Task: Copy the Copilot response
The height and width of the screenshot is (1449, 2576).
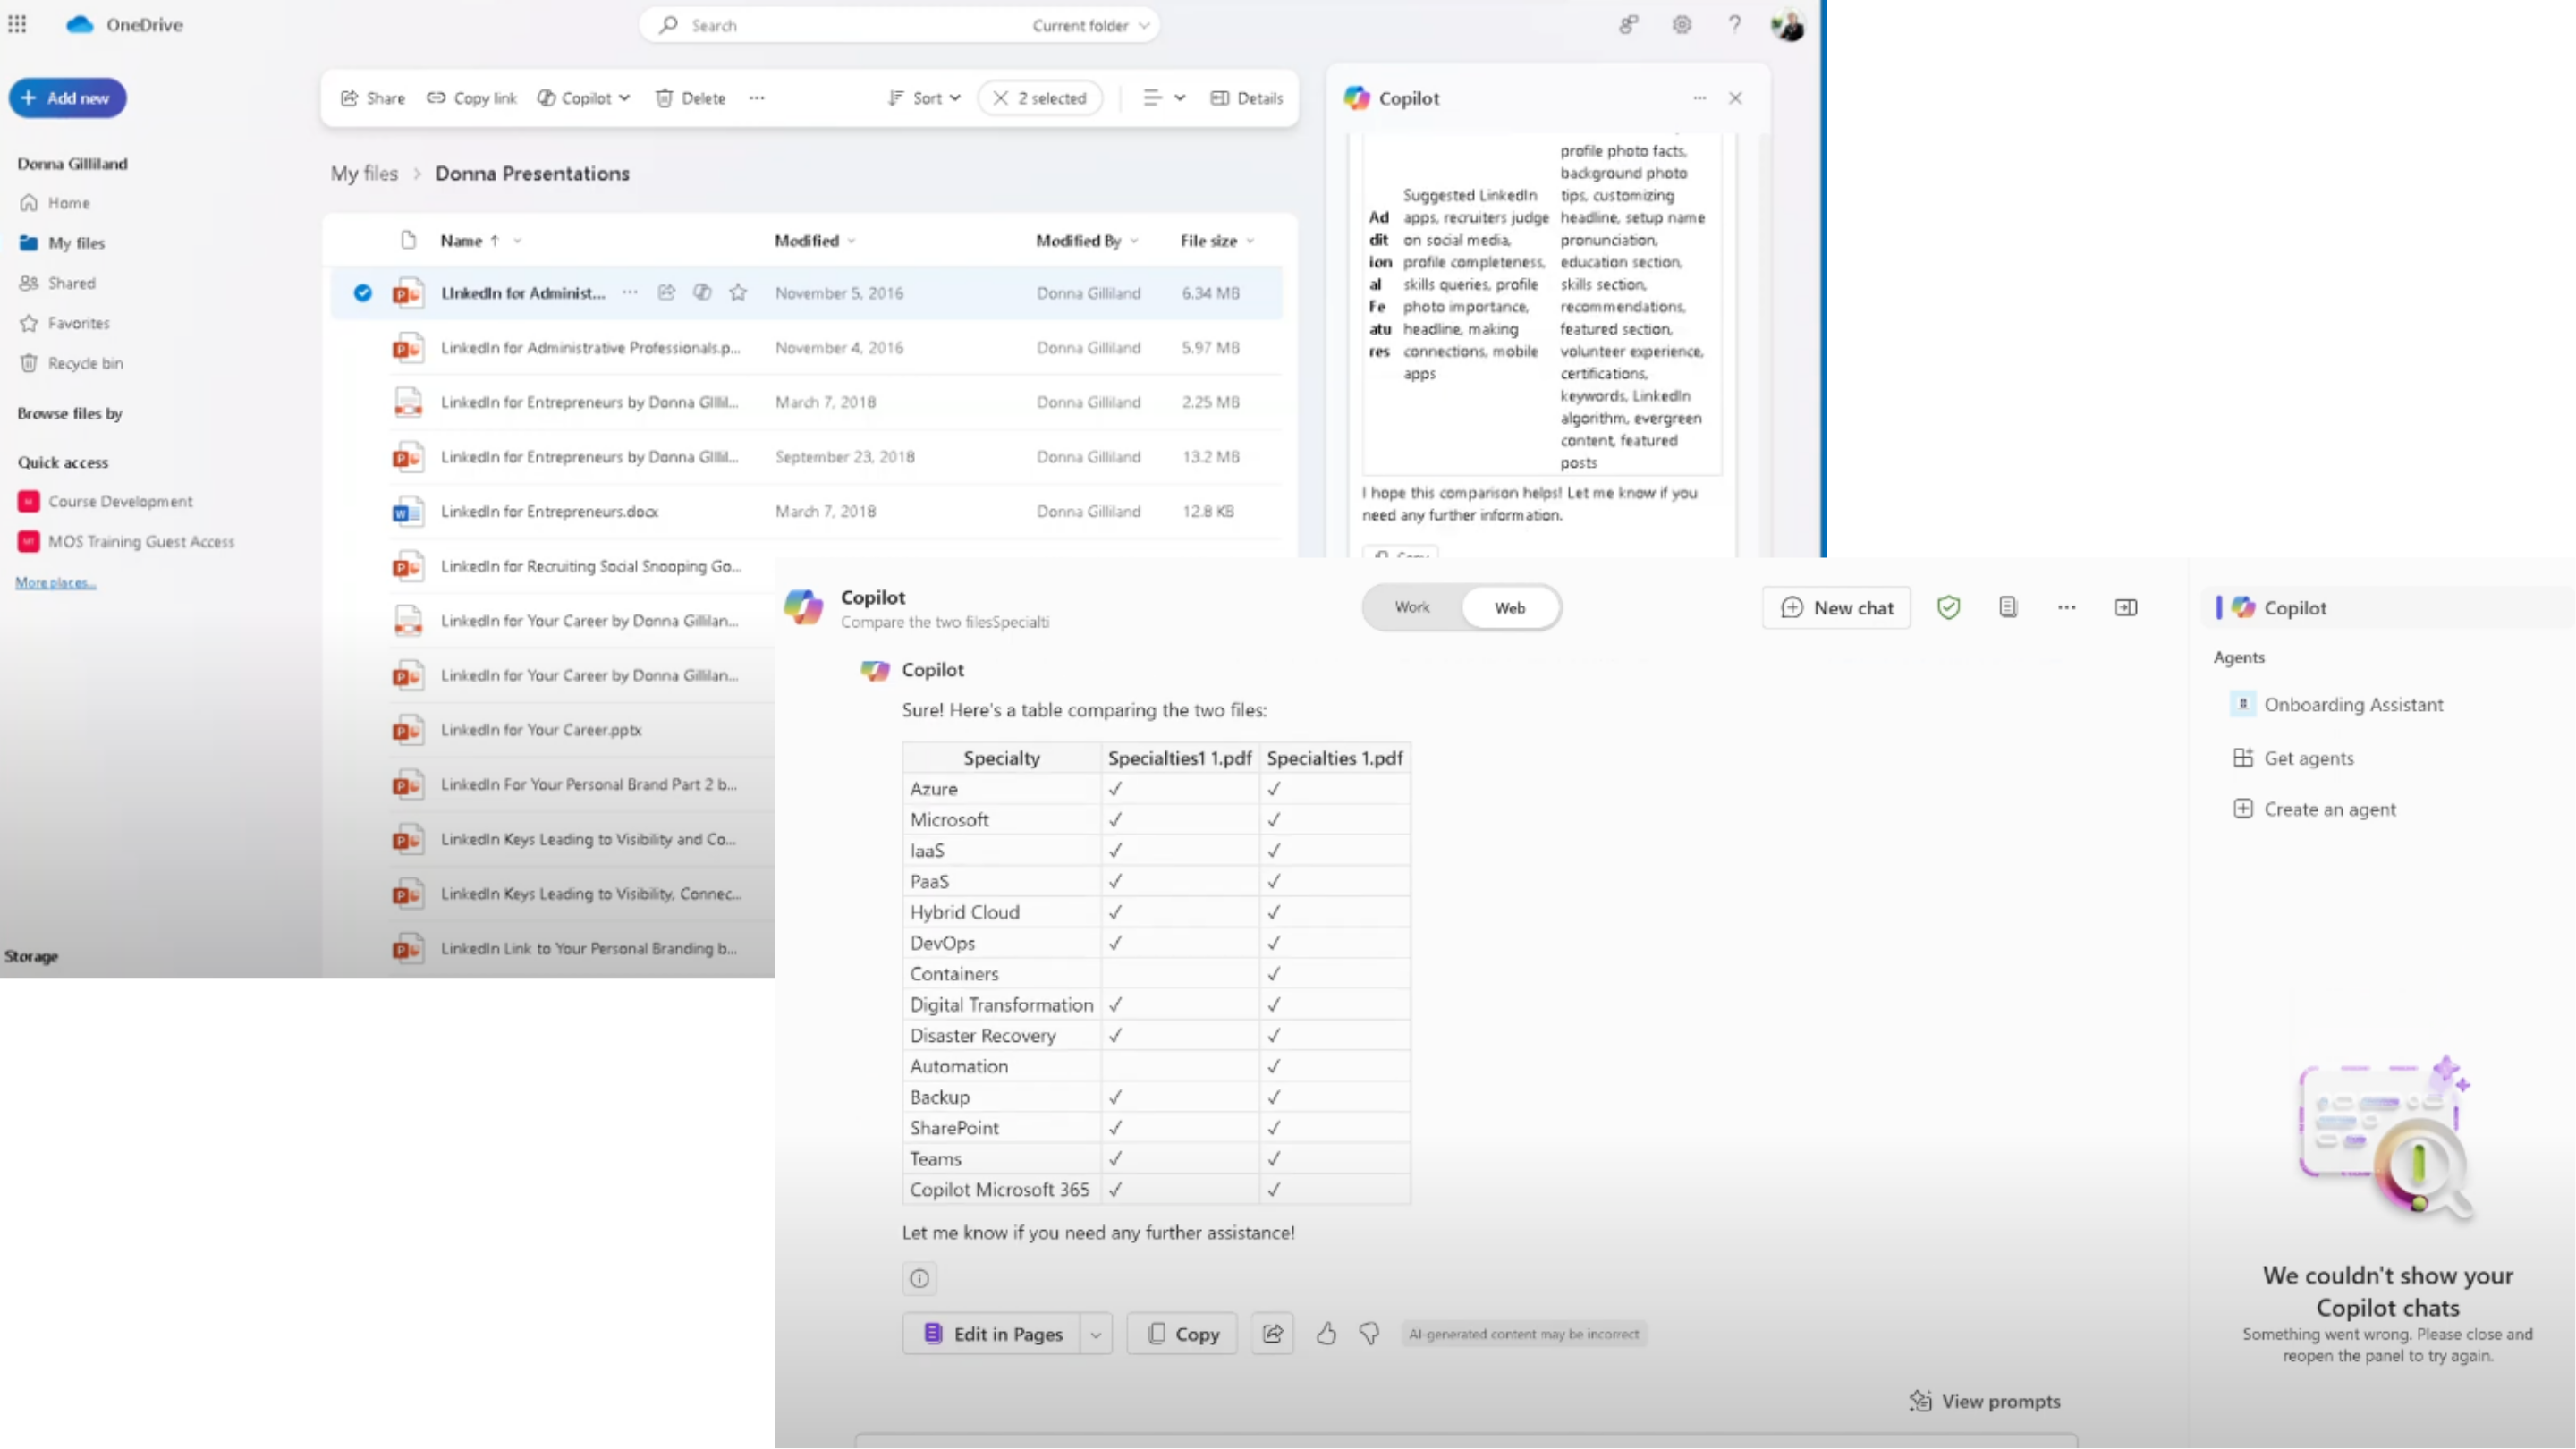Action: pyautogui.click(x=1182, y=1334)
